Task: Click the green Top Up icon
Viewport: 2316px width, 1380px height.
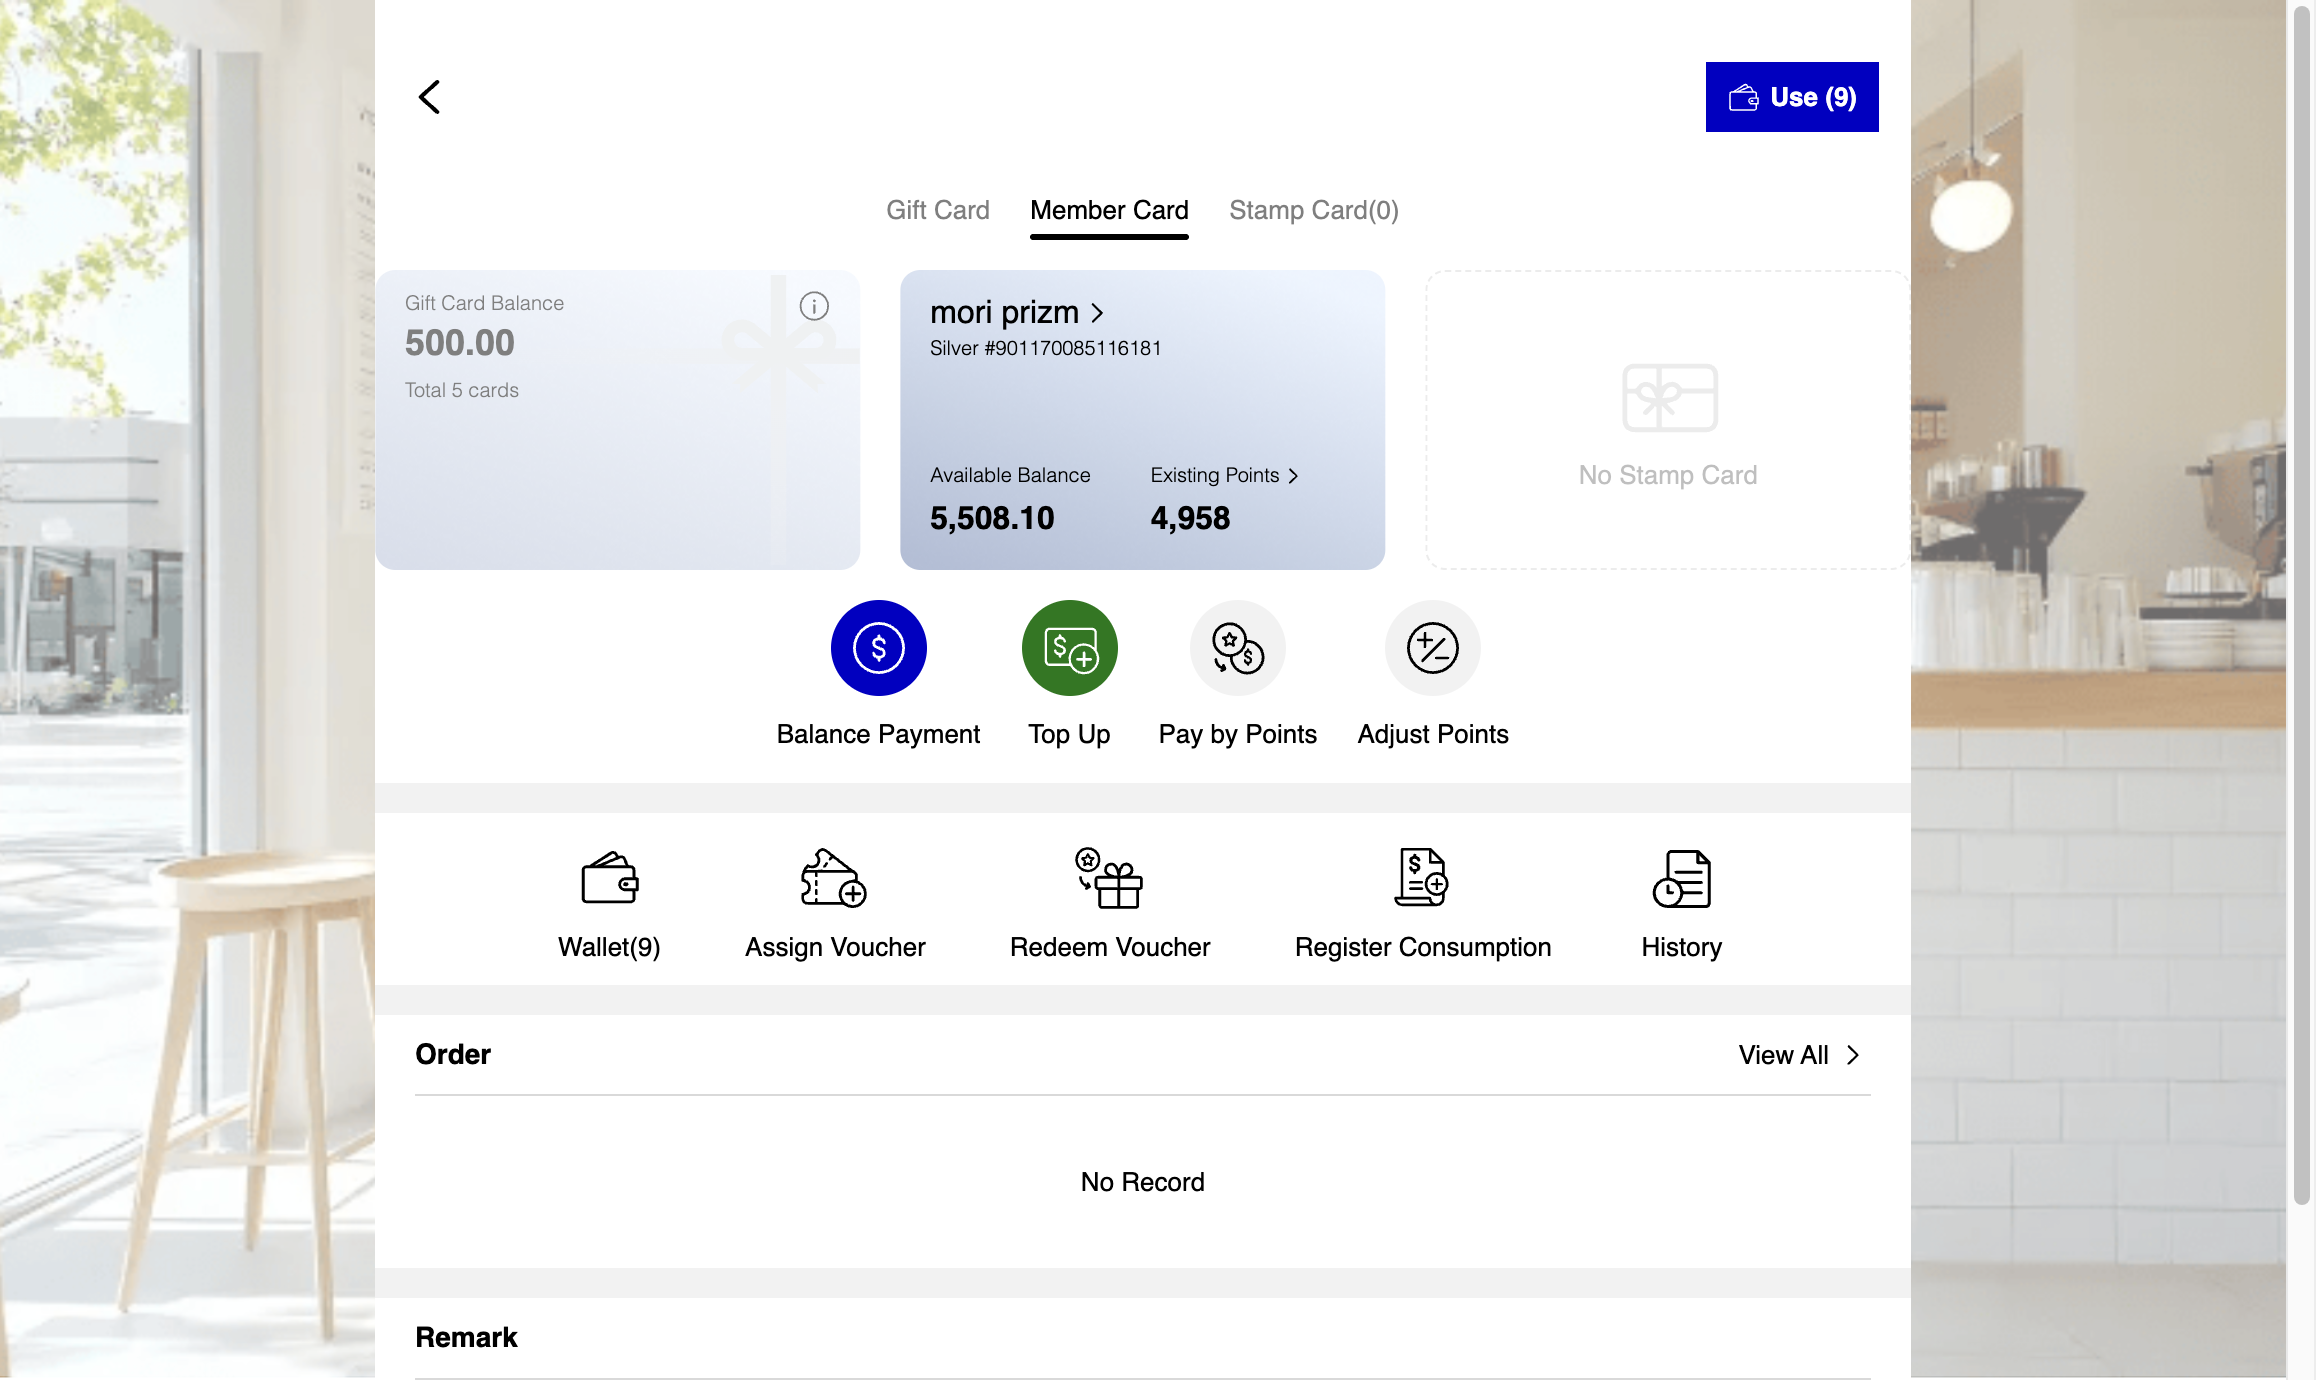Action: pos(1069,648)
